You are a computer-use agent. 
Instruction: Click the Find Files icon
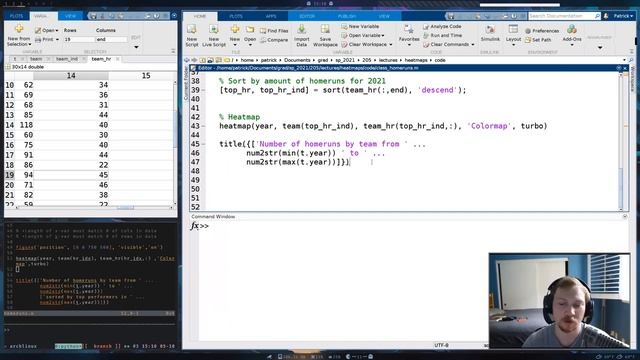tap(263, 31)
